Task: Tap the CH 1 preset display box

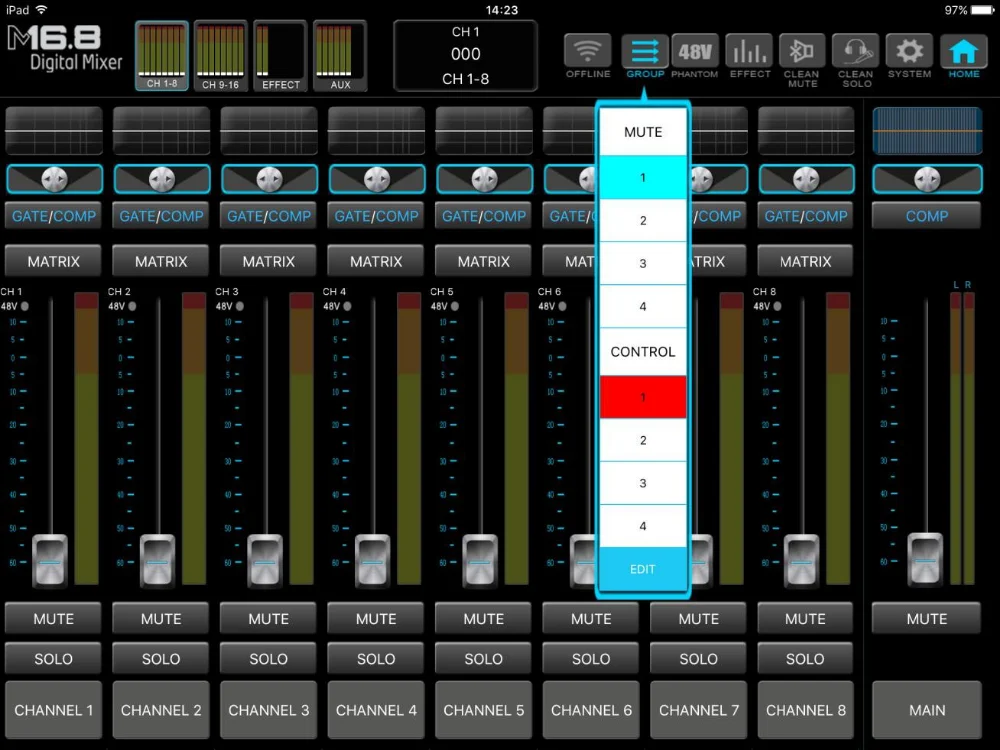Action: tap(466, 55)
